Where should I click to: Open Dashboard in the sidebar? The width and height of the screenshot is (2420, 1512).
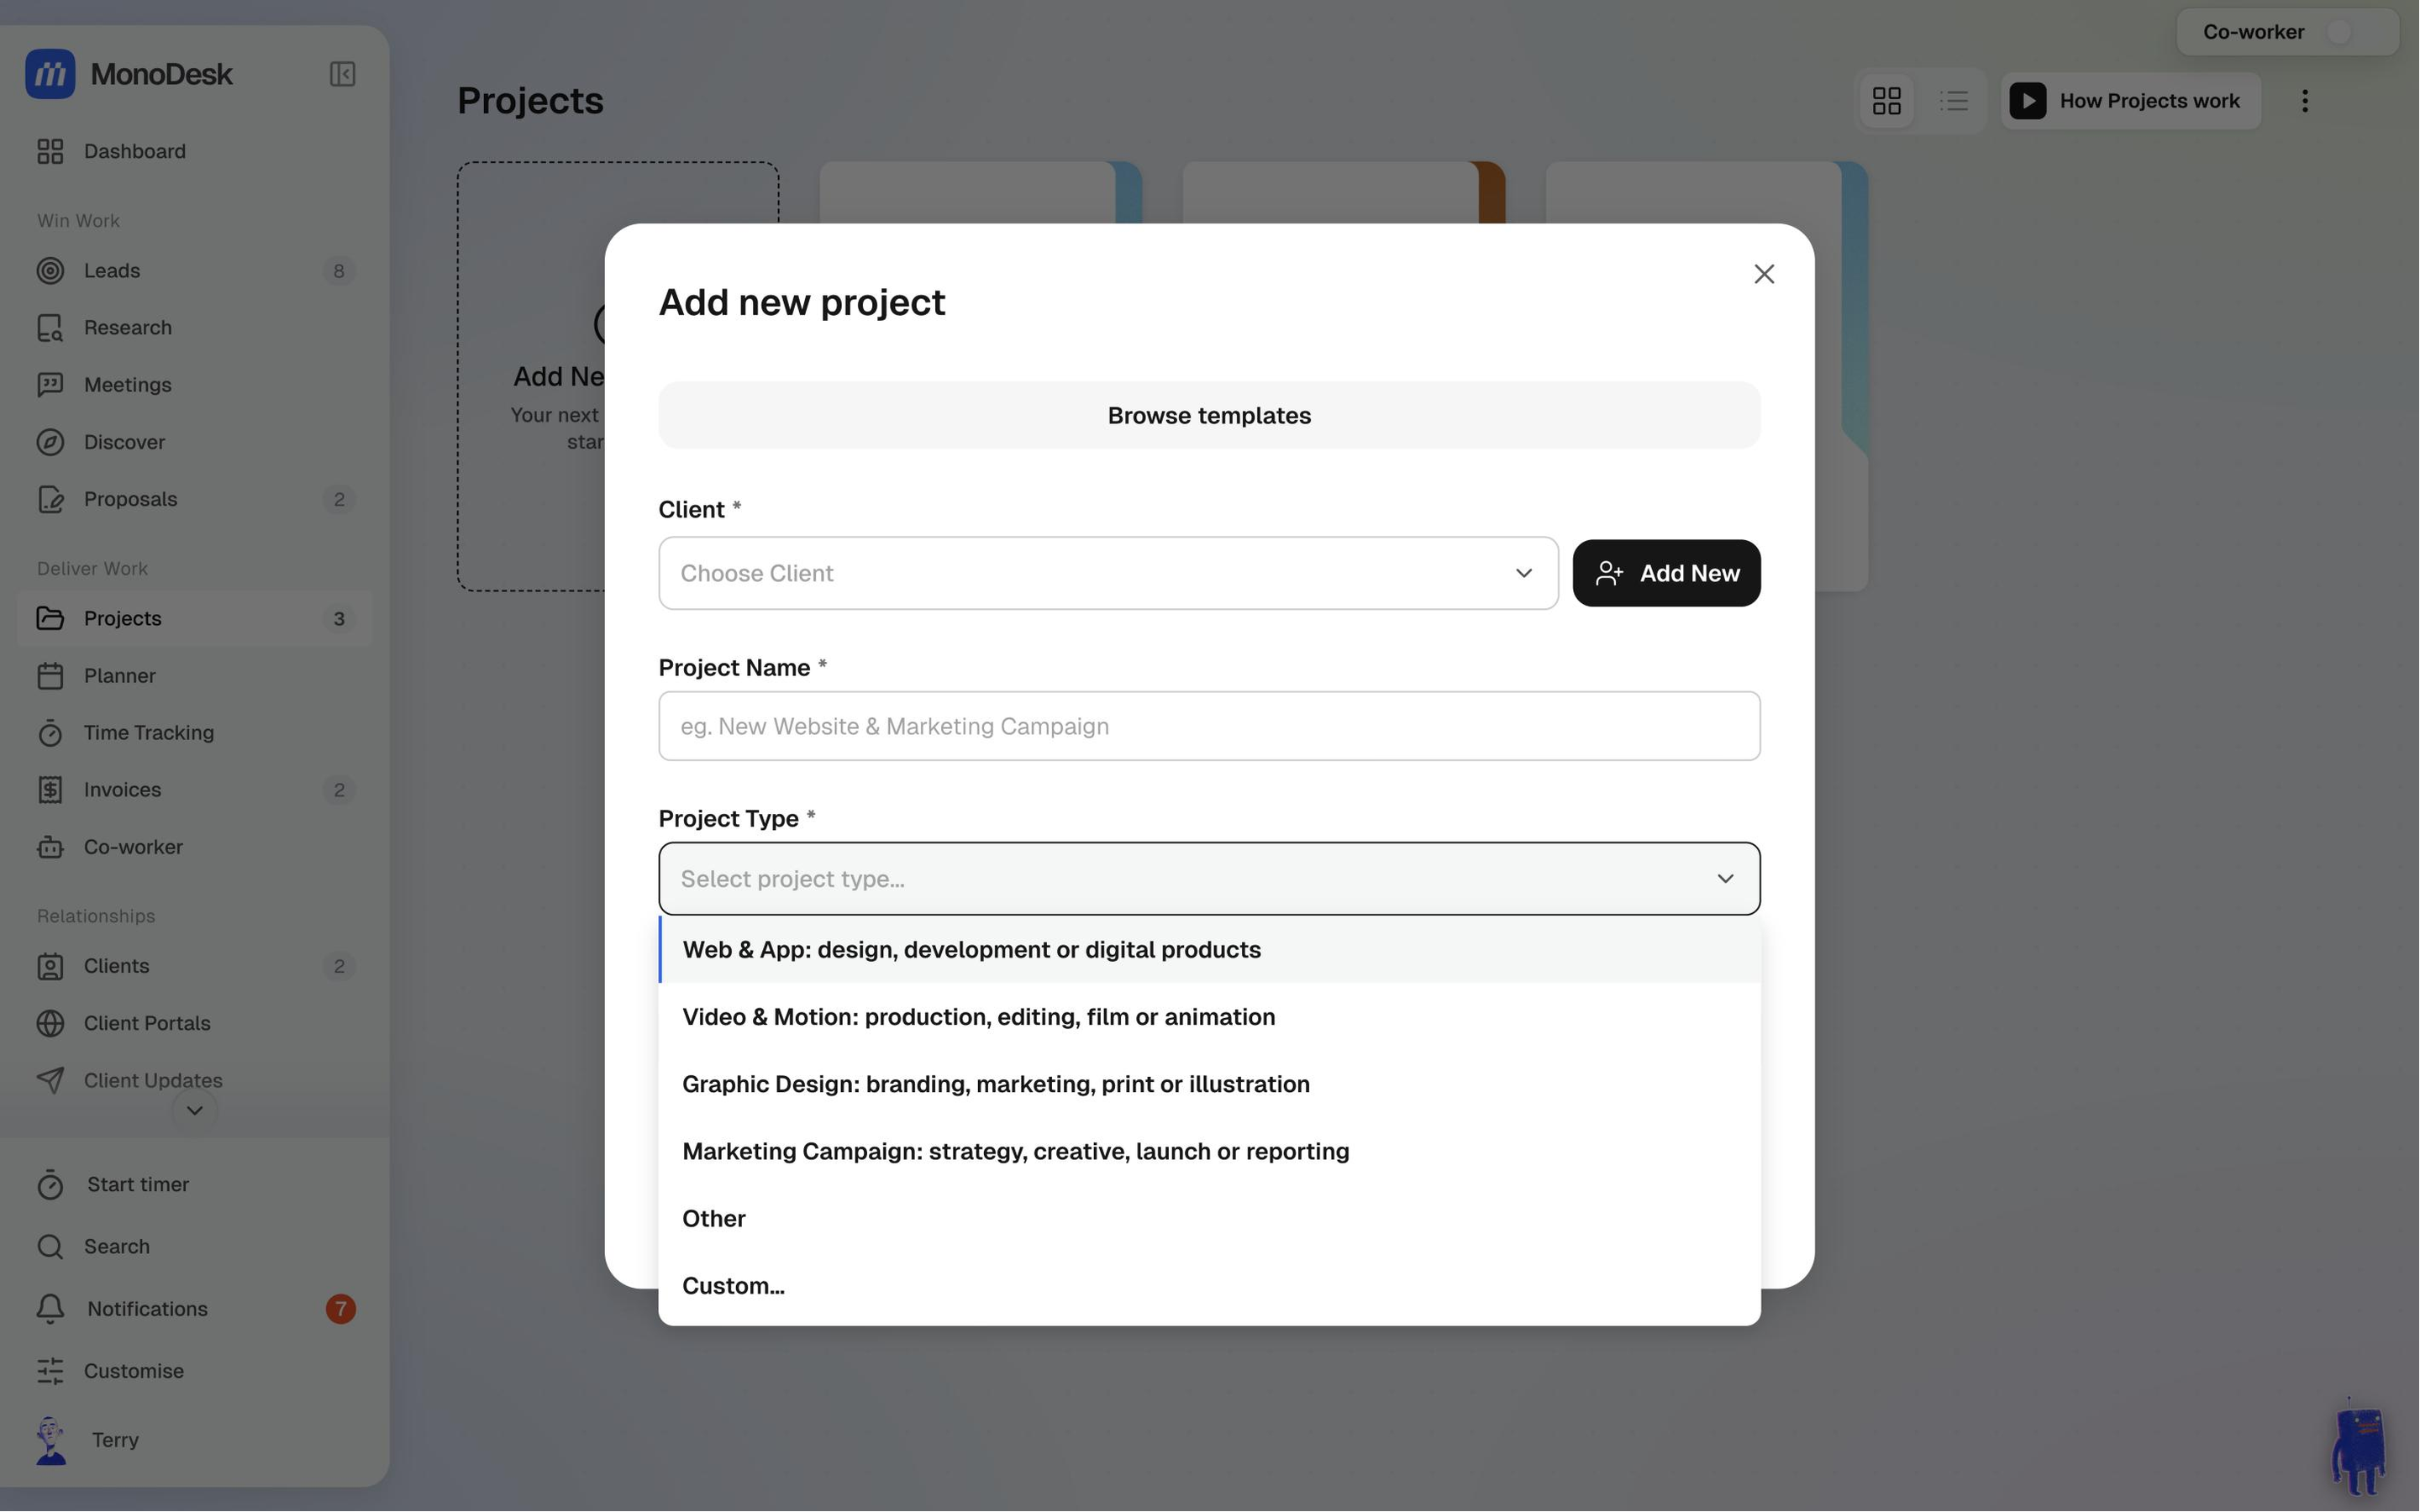click(194, 151)
